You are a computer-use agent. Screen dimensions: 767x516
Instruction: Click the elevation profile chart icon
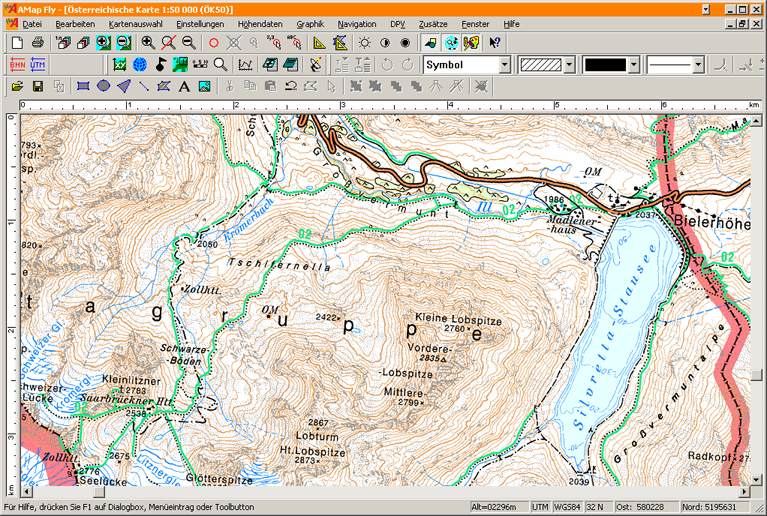[245, 65]
